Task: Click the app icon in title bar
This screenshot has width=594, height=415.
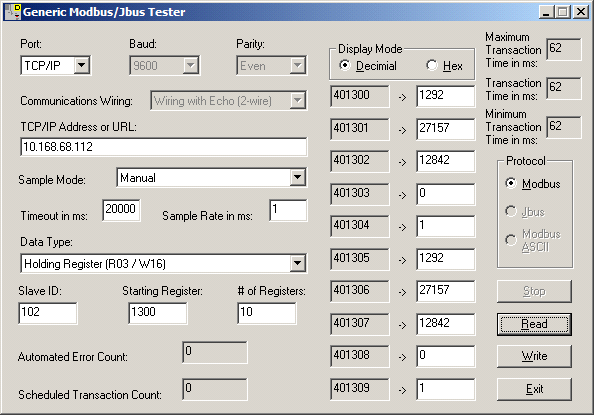Action: pos(12,12)
